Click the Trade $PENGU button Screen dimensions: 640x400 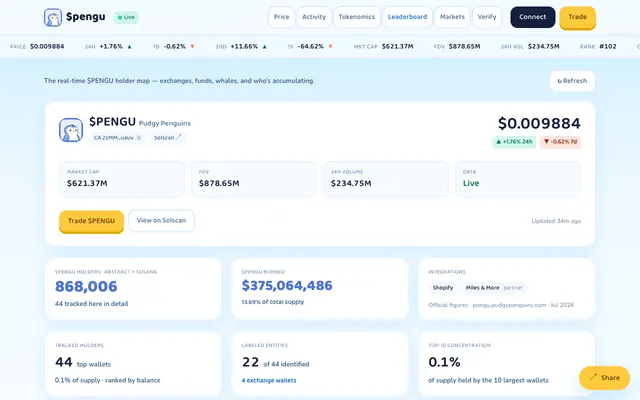pyautogui.click(x=91, y=221)
